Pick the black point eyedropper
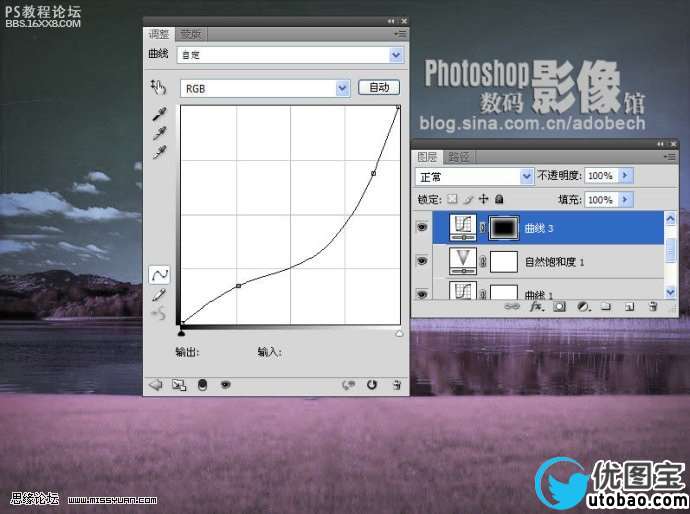 pyautogui.click(x=159, y=114)
